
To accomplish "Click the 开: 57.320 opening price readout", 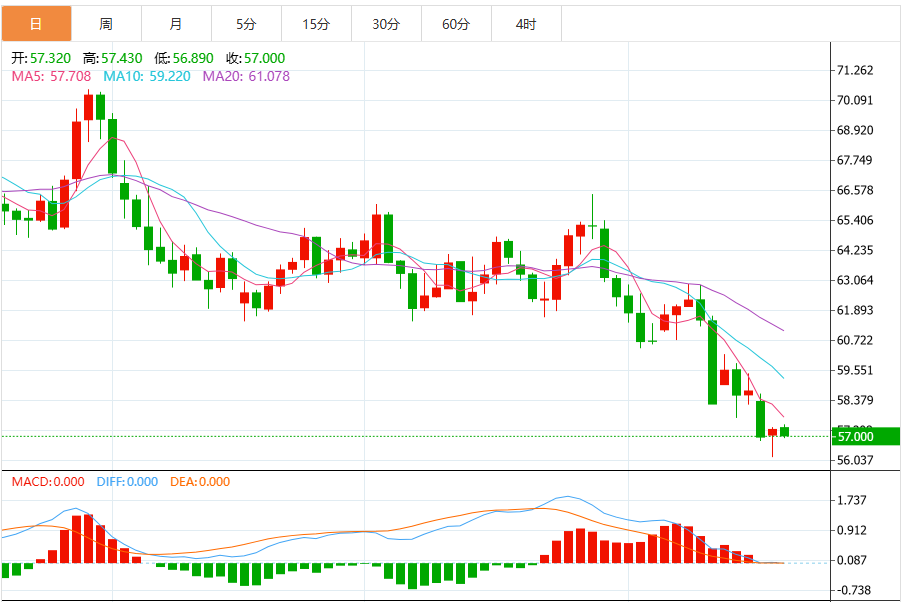I will tap(43, 59).
